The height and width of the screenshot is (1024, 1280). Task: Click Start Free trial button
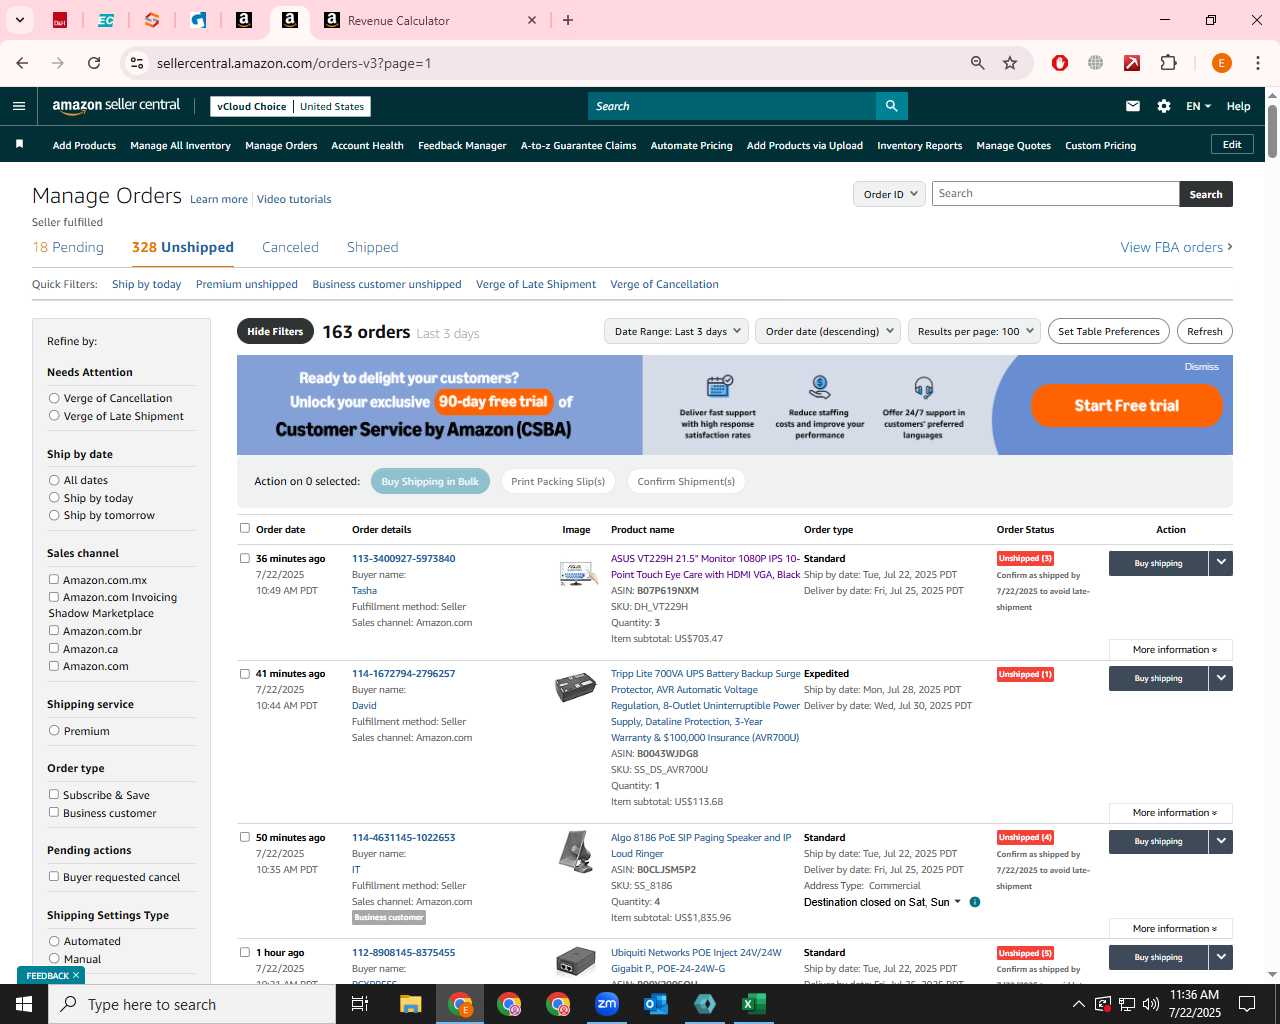click(x=1126, y=405)
